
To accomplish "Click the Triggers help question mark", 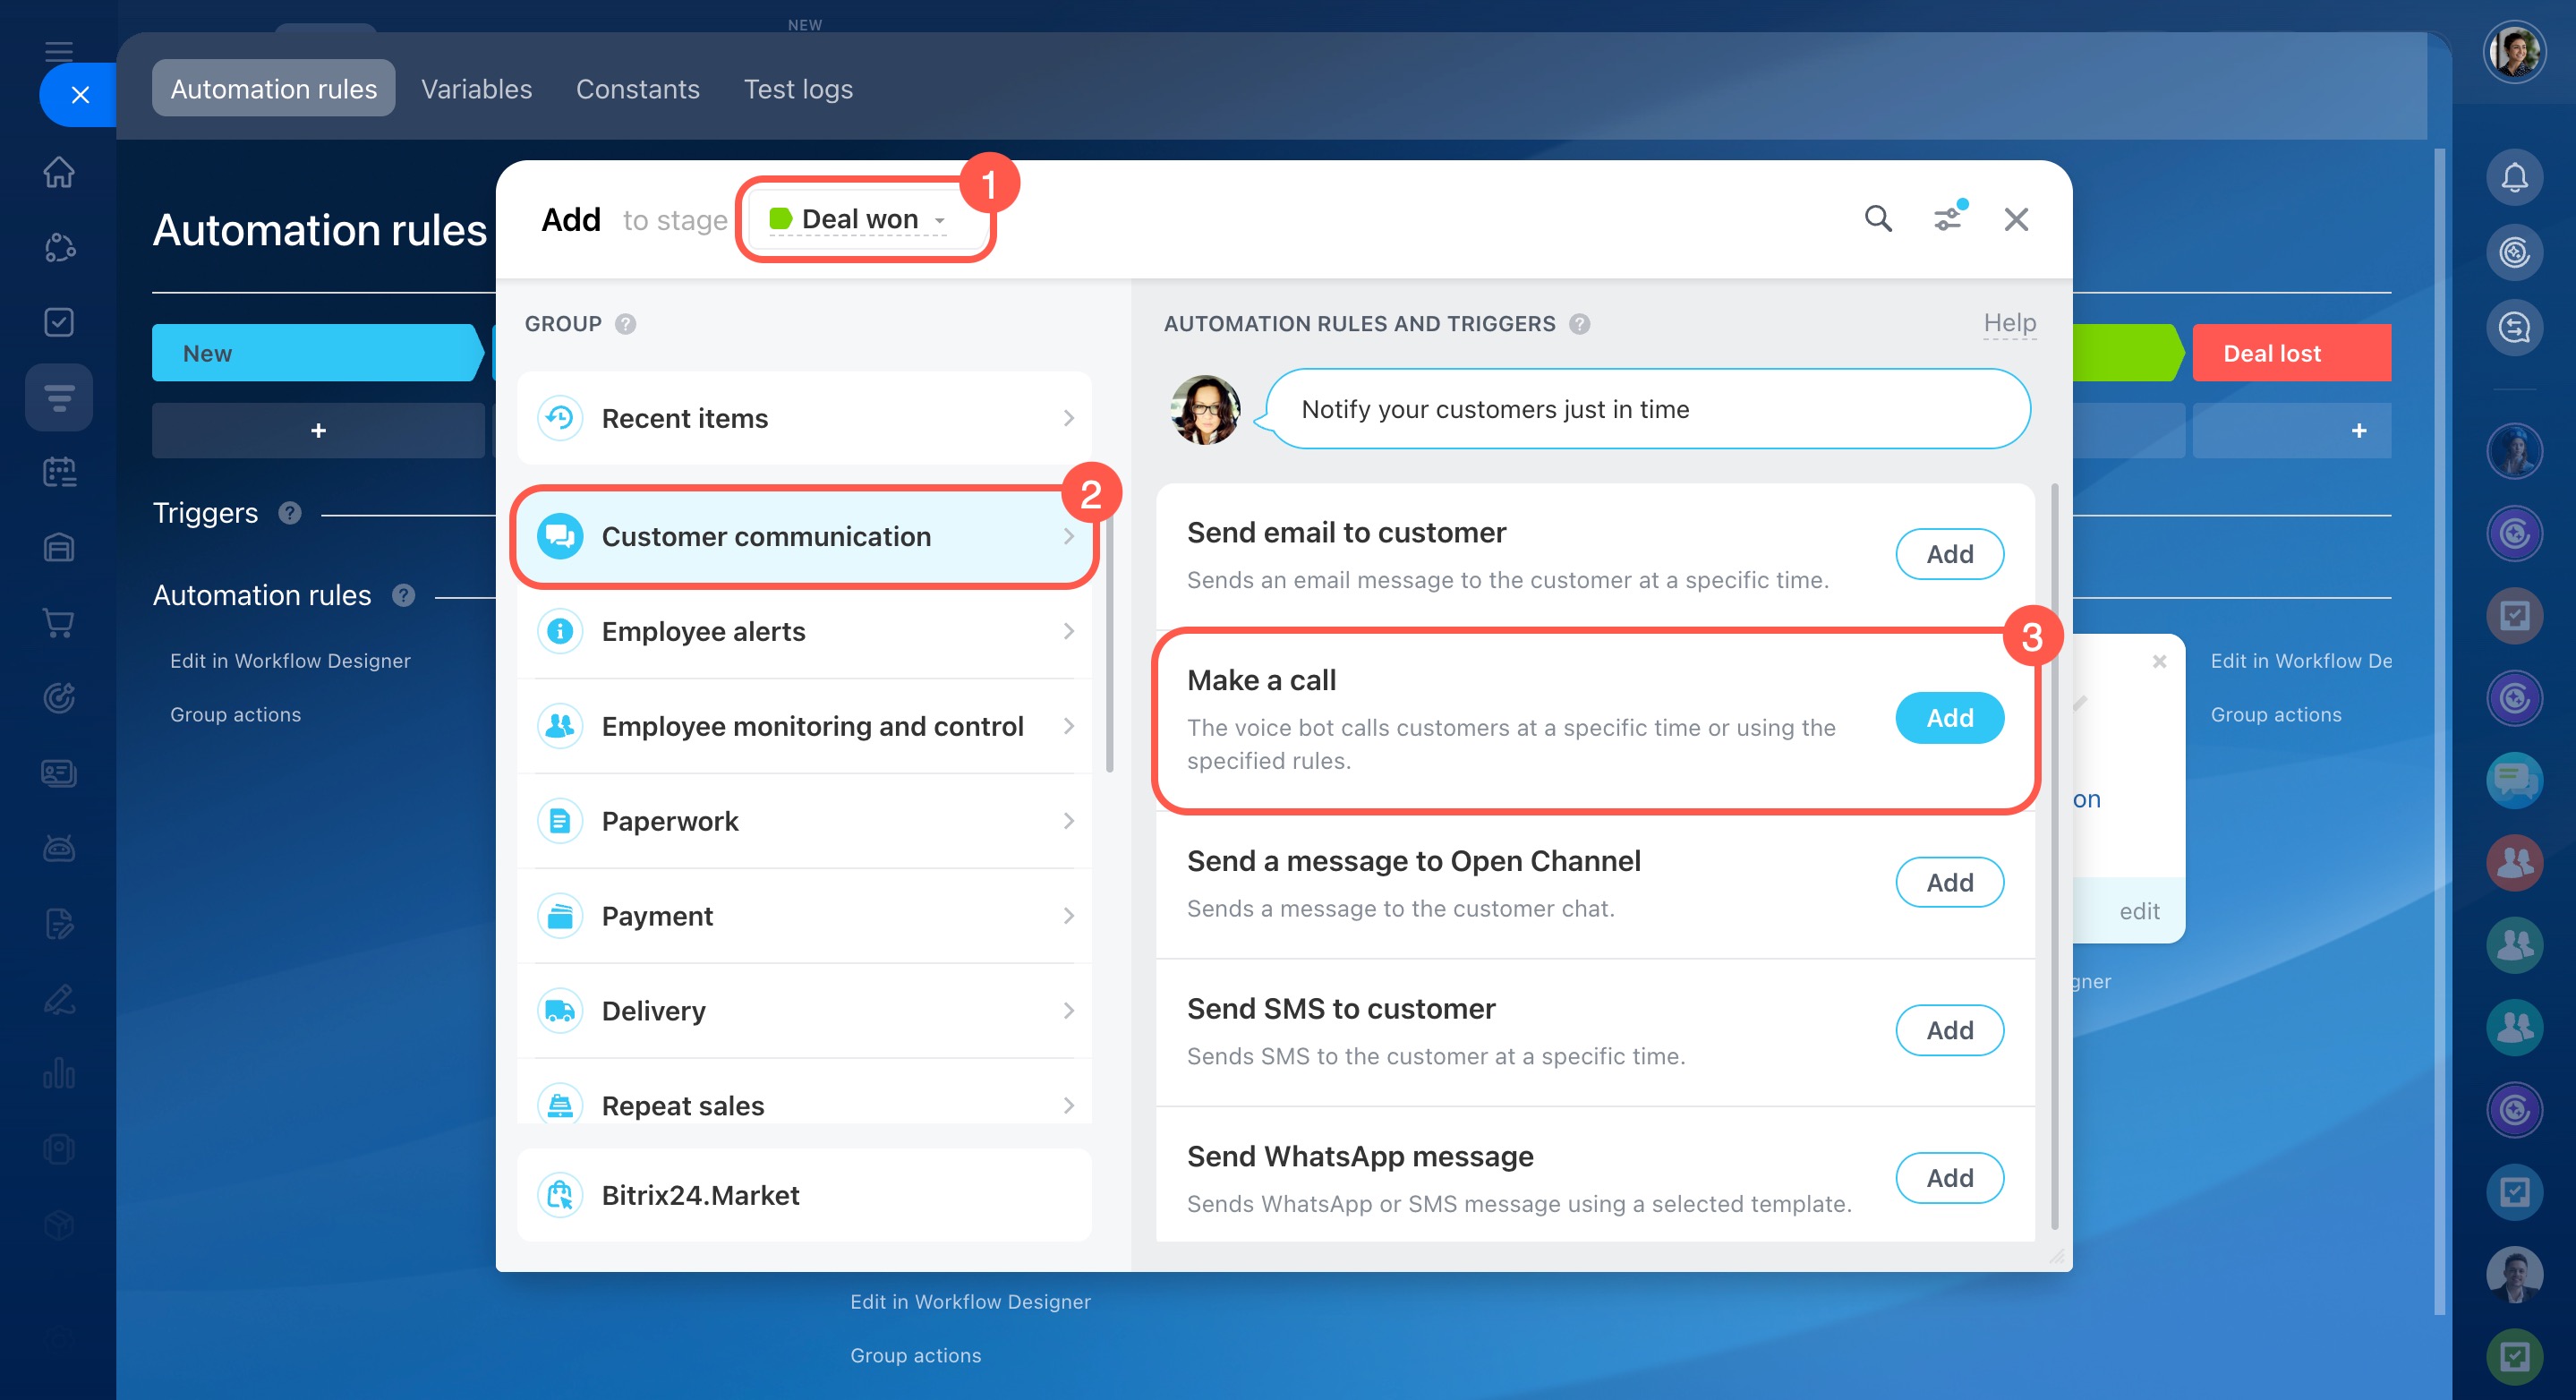I will [x=290, y=513].
